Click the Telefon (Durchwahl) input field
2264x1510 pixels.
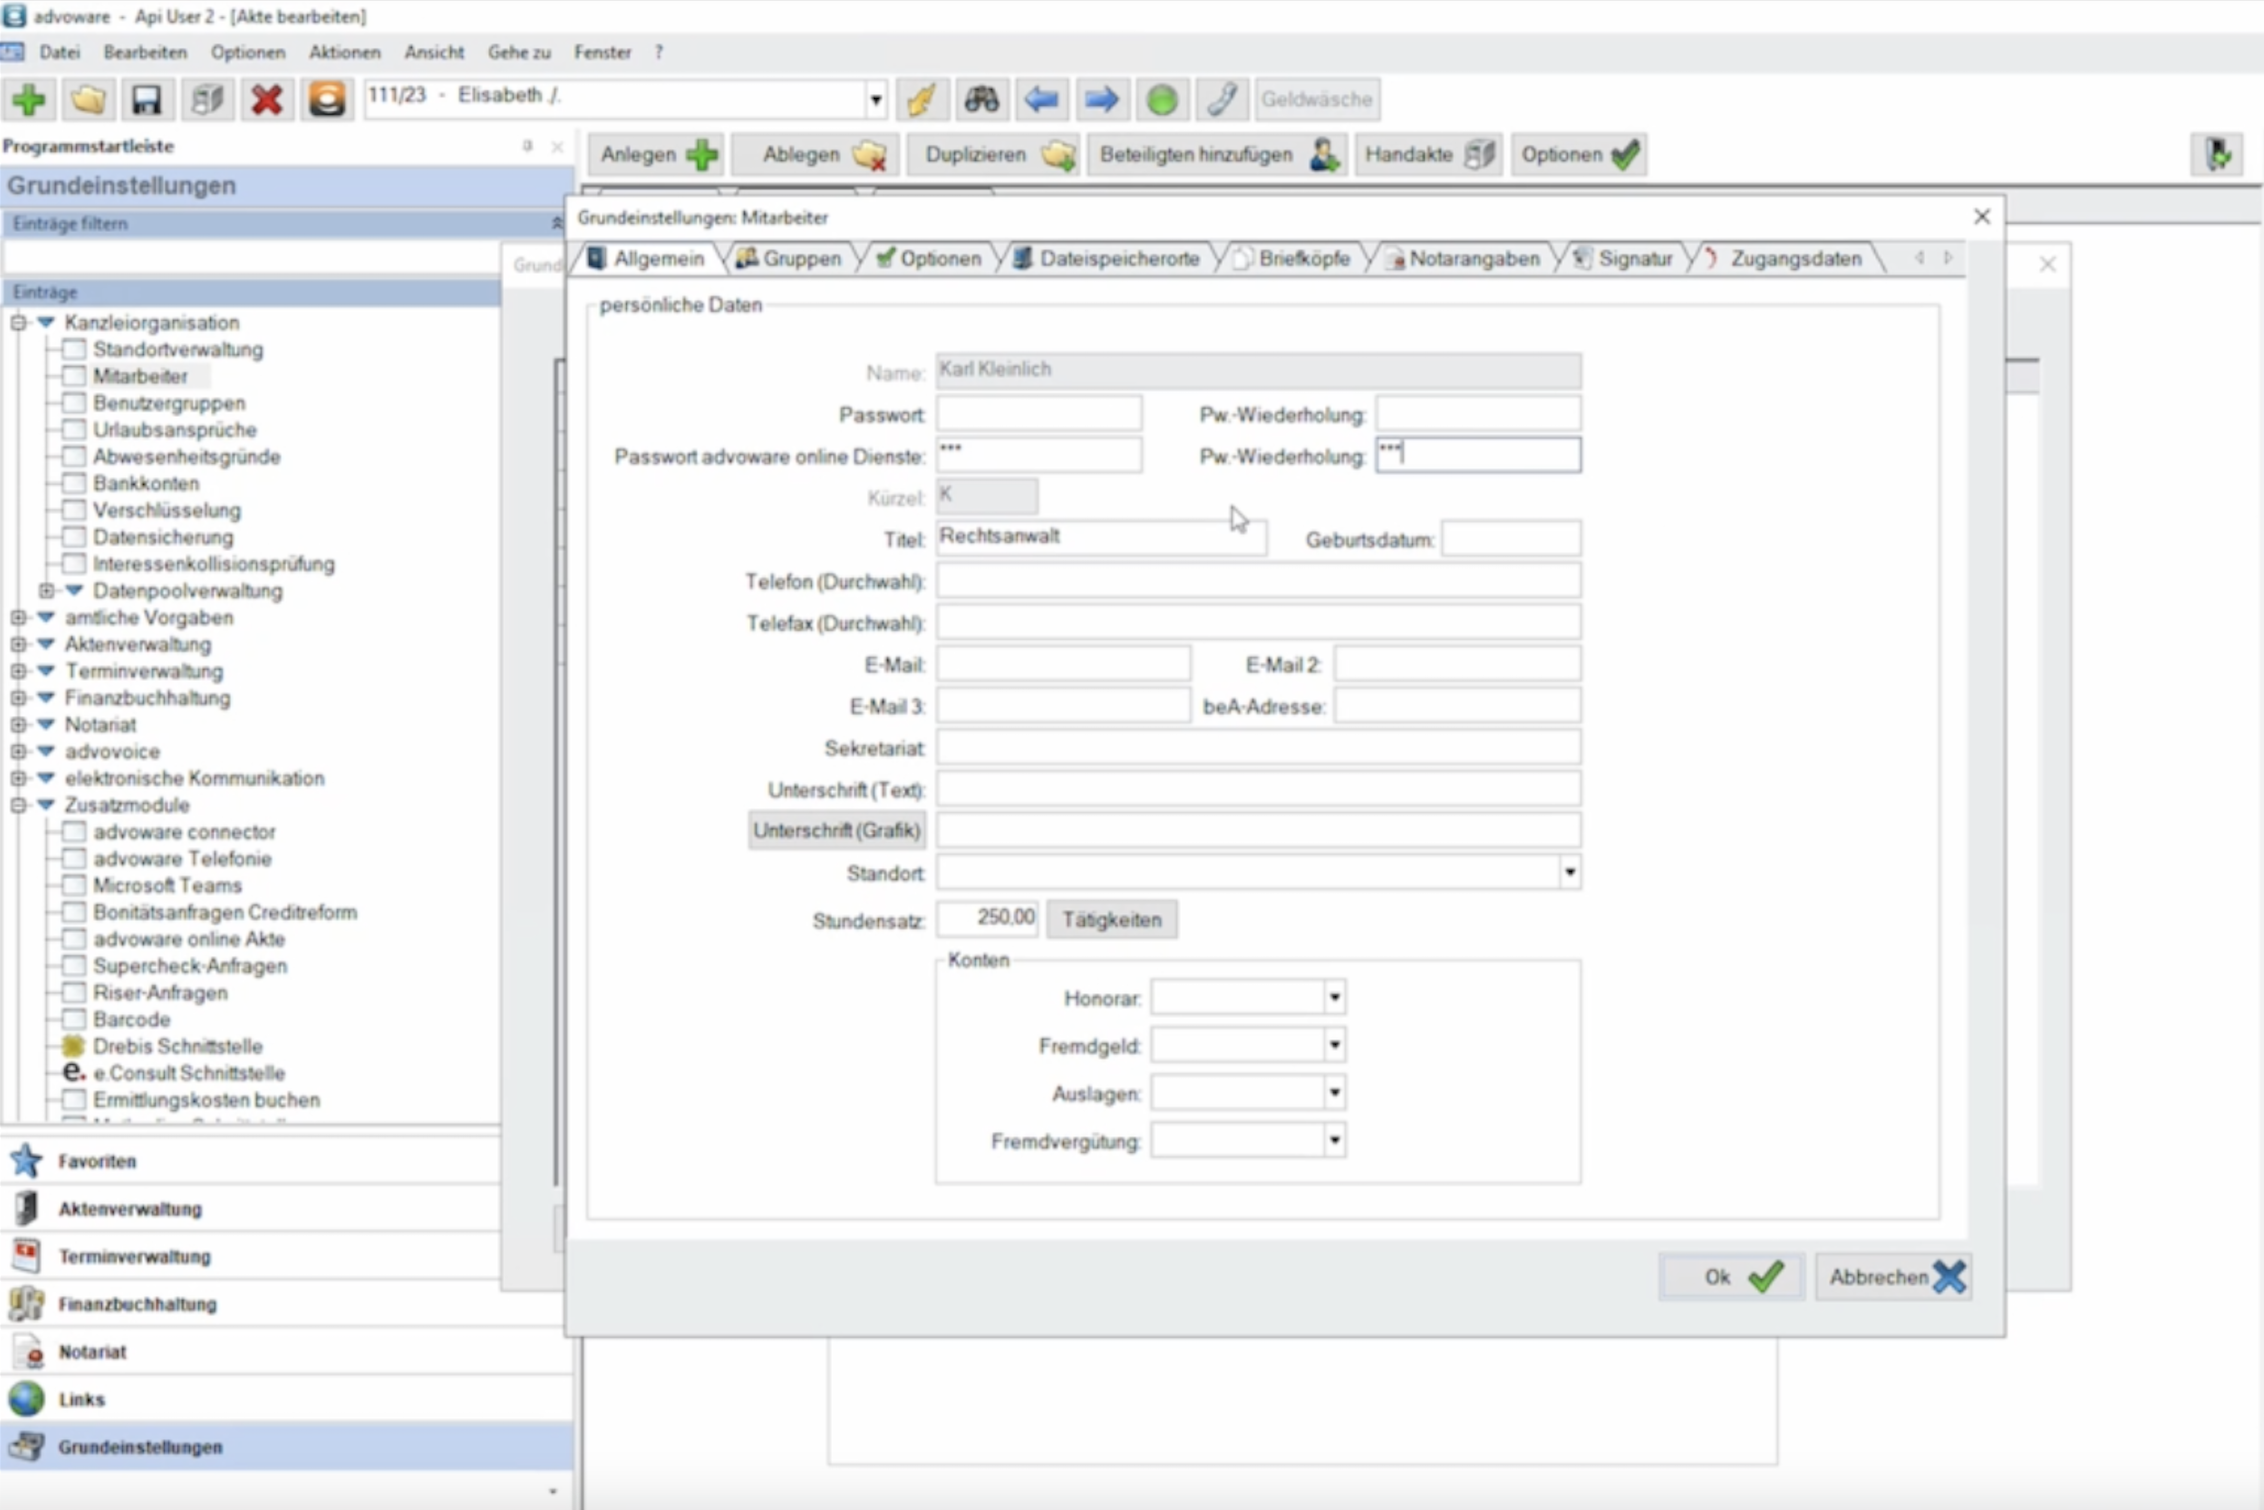click(1259, 581)
